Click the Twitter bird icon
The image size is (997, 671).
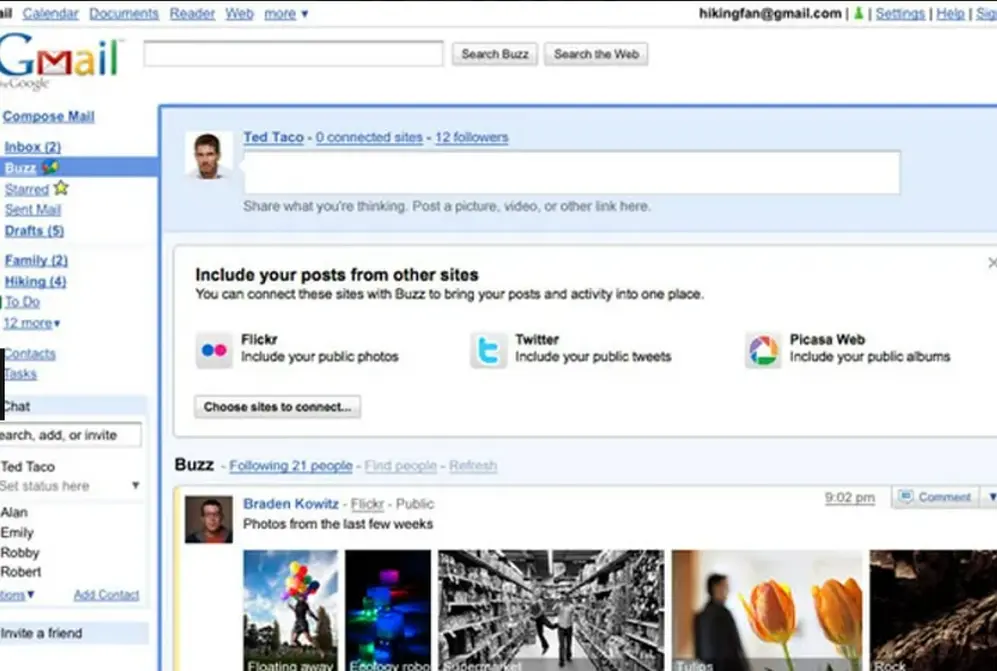[488, 350]
